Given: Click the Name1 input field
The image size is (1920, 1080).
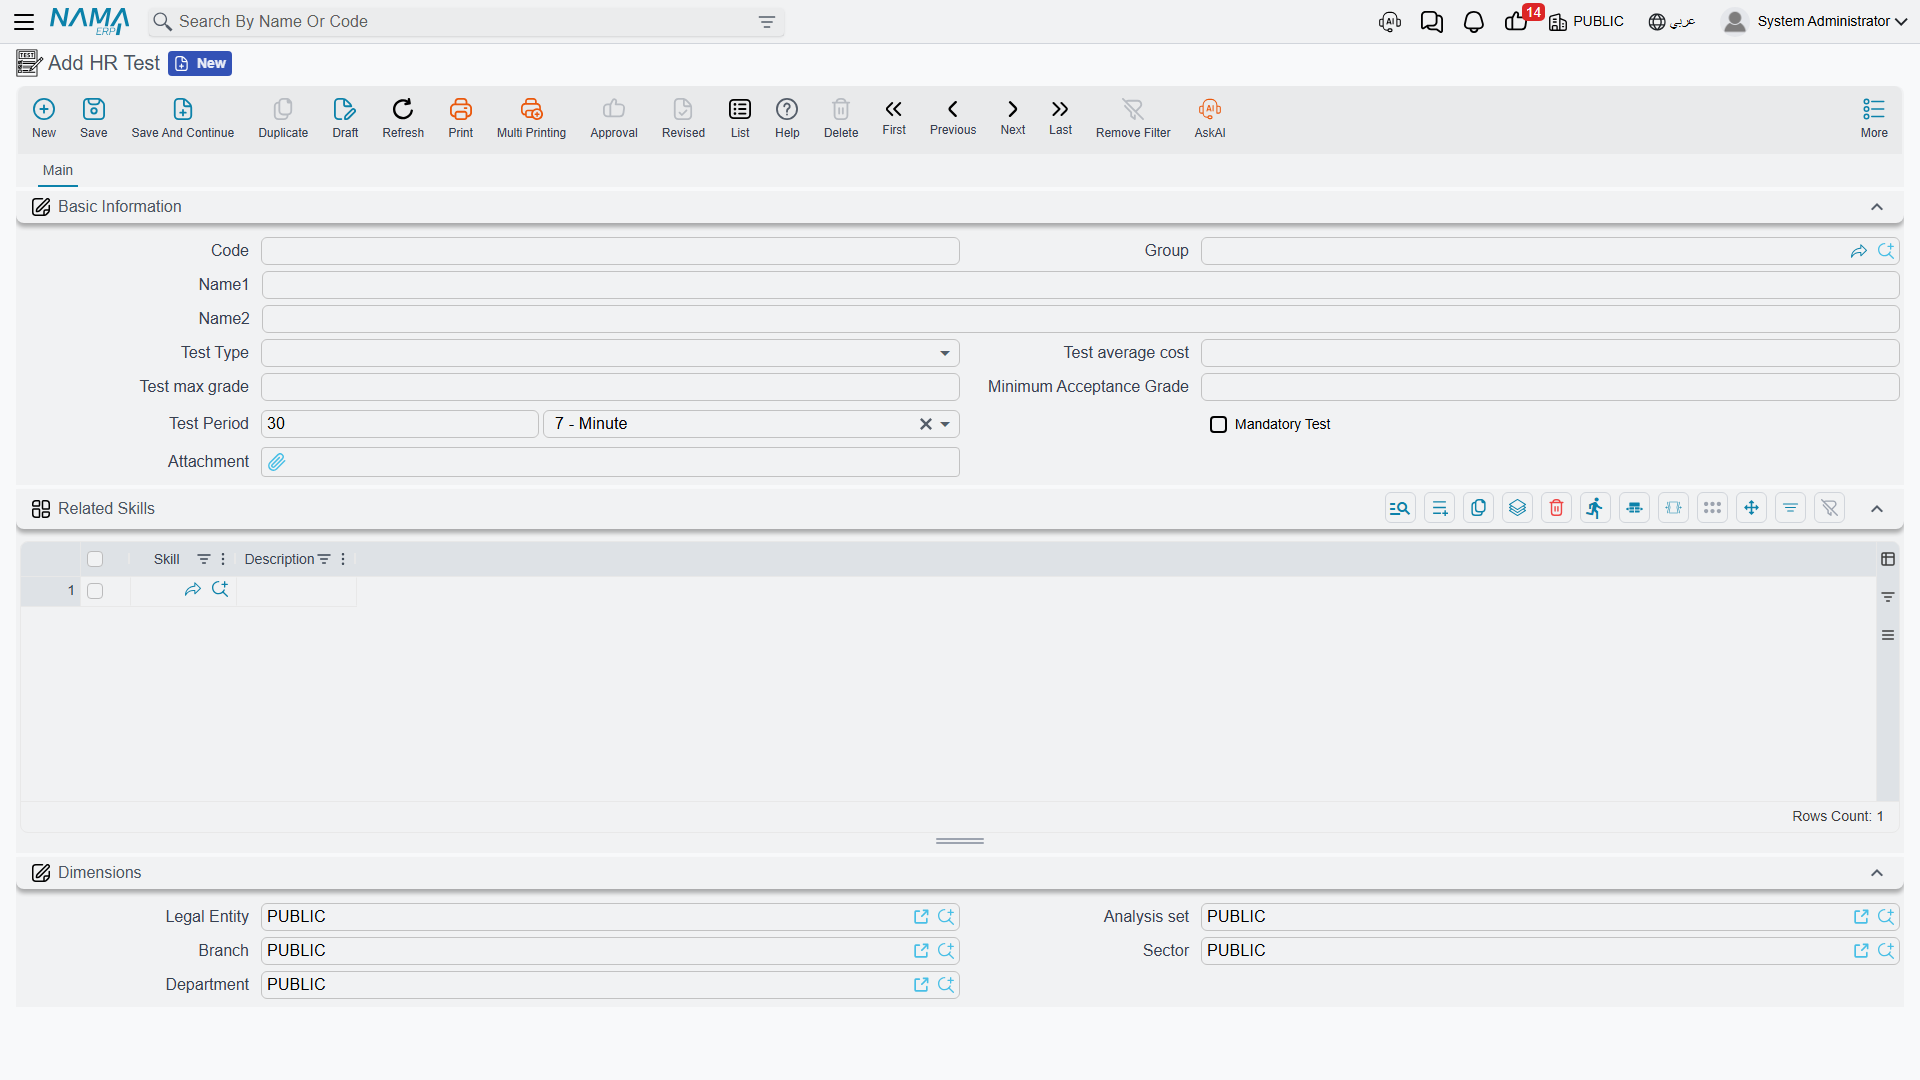Looking at the screenshot, I should pyautogui.click(x=1080, y=285).
